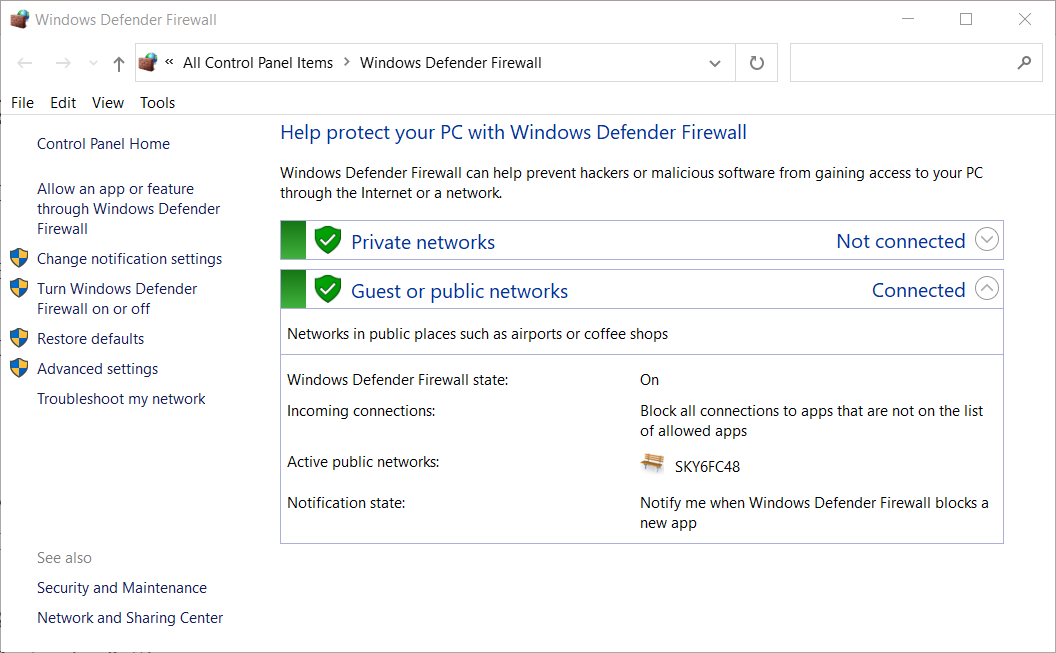The image size is (1056, 653).
Task: Click the SKY6FC48 network bench icon
Action: (652, 463)
